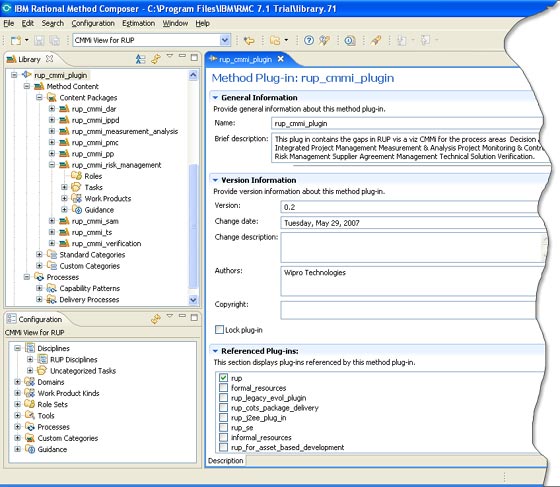Check the rup_for_asset_based_development checkbox

pyautogui.click(x=224, y=447)
